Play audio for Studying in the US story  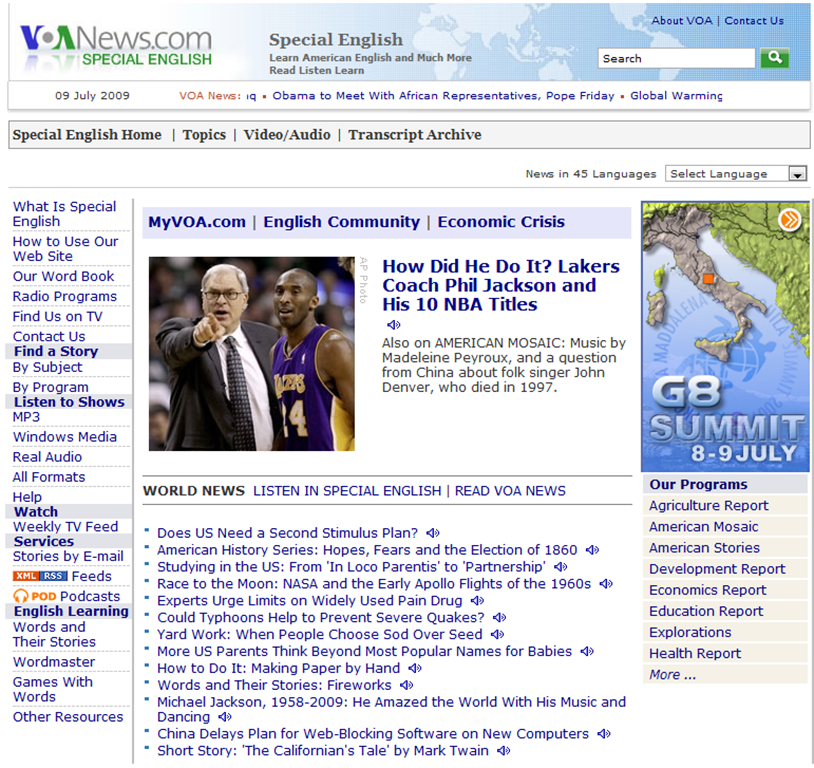561,567
